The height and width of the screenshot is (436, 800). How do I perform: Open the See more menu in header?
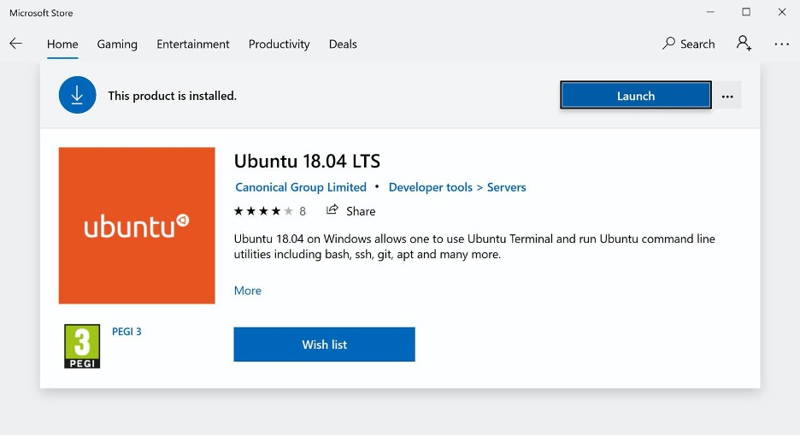[781, 44]
